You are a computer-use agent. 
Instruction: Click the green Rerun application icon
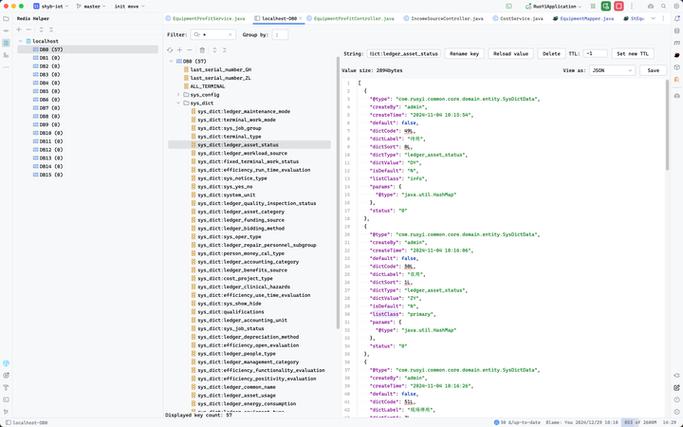[x=605, y=6]
